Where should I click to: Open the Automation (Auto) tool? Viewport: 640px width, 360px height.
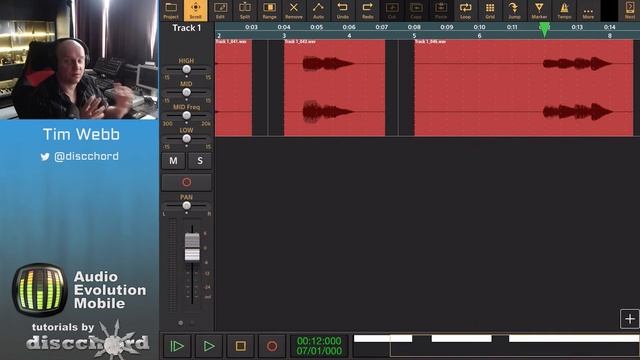[x=318, y=10]
